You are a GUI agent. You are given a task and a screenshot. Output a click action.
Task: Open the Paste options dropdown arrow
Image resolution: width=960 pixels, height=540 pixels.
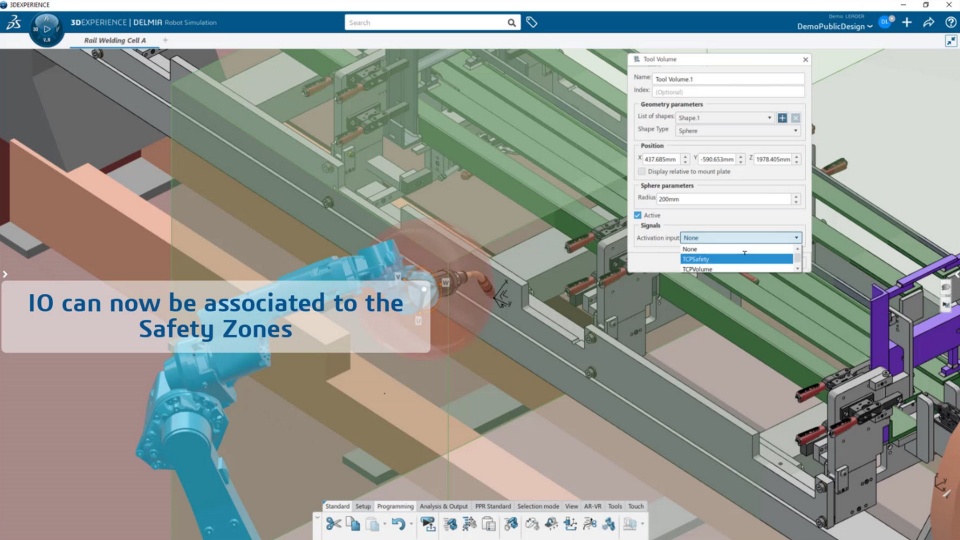click(x=384, y=524)
